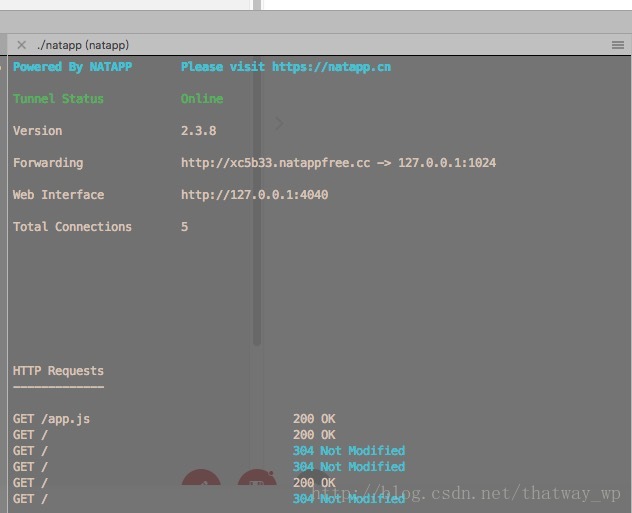Image resolution: width=632 pixels, height=513 pixels.
Task: Click the 127.0.0.1:1024 forwarding target
Action: click(447, 163)
